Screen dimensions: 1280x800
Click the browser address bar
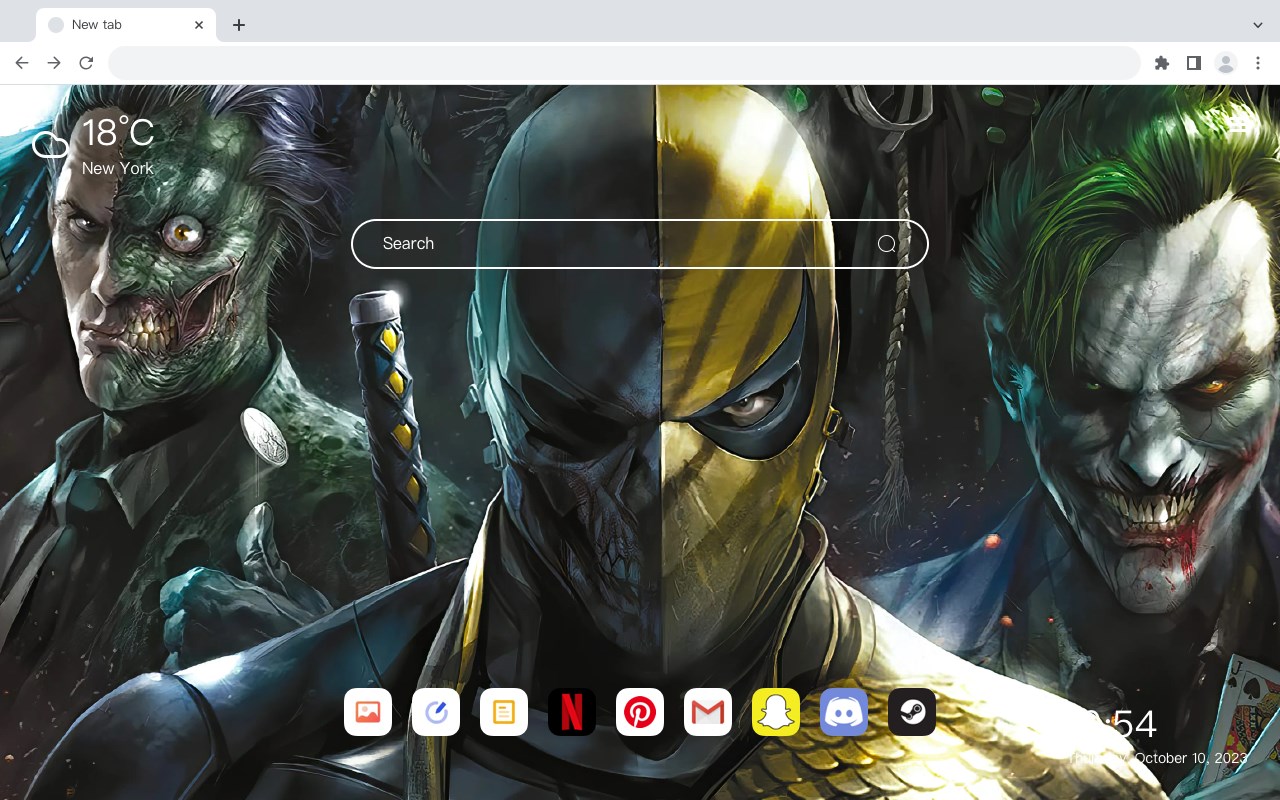624,63
